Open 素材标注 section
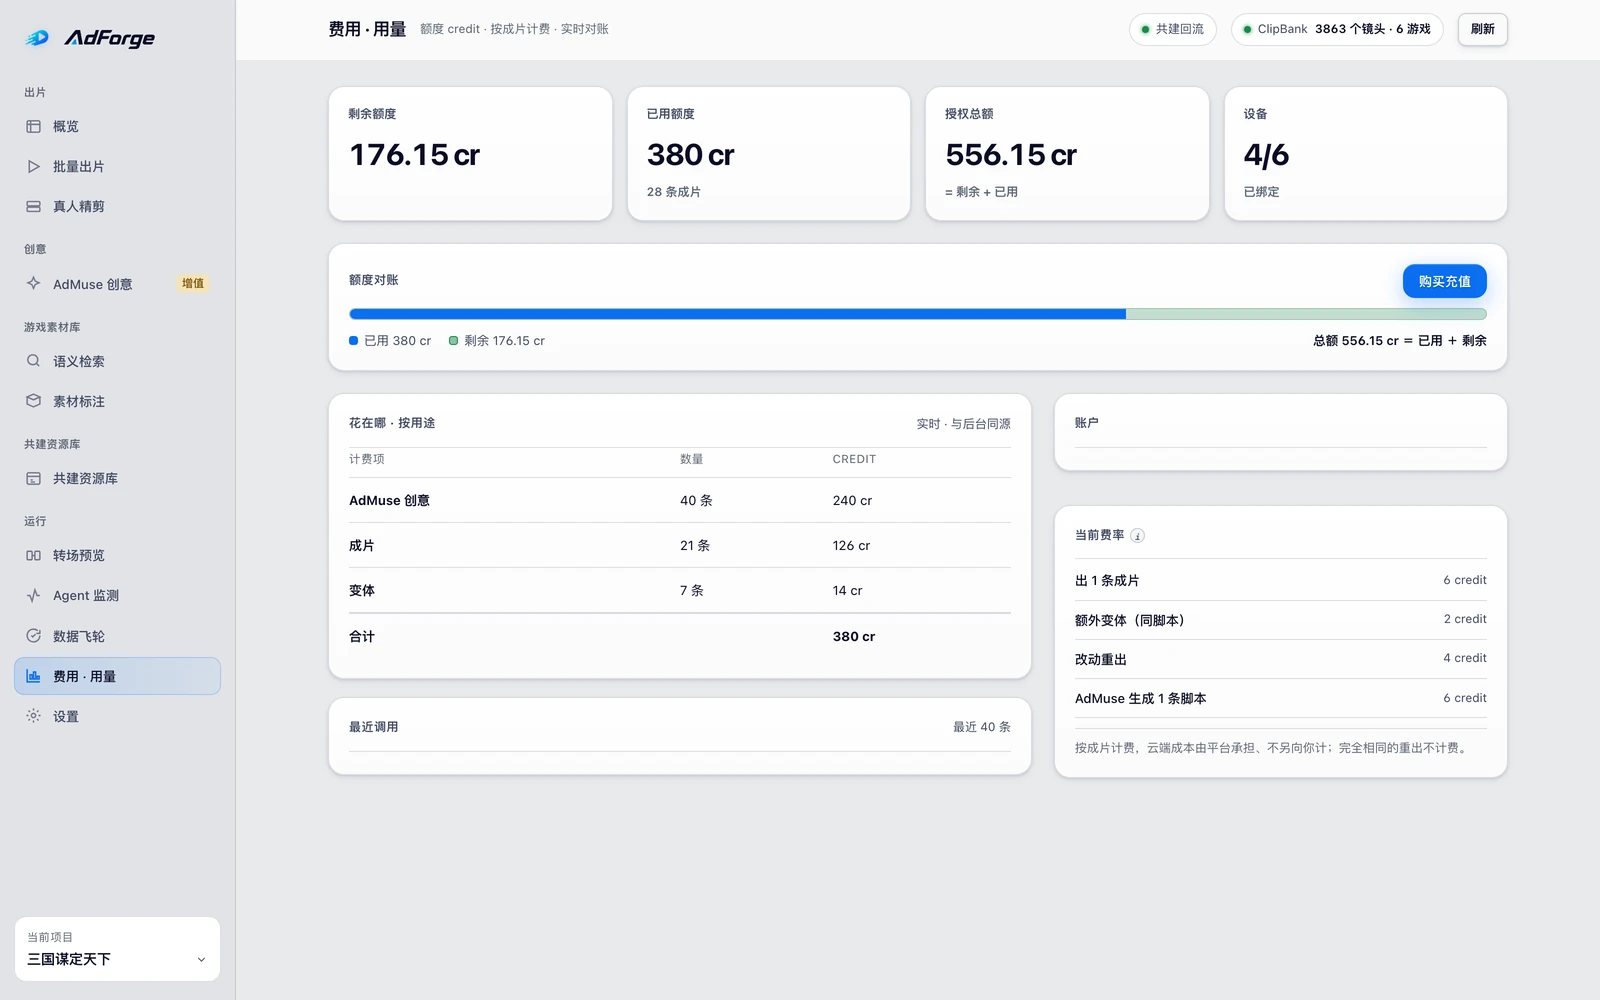 [x=117, y=401]
